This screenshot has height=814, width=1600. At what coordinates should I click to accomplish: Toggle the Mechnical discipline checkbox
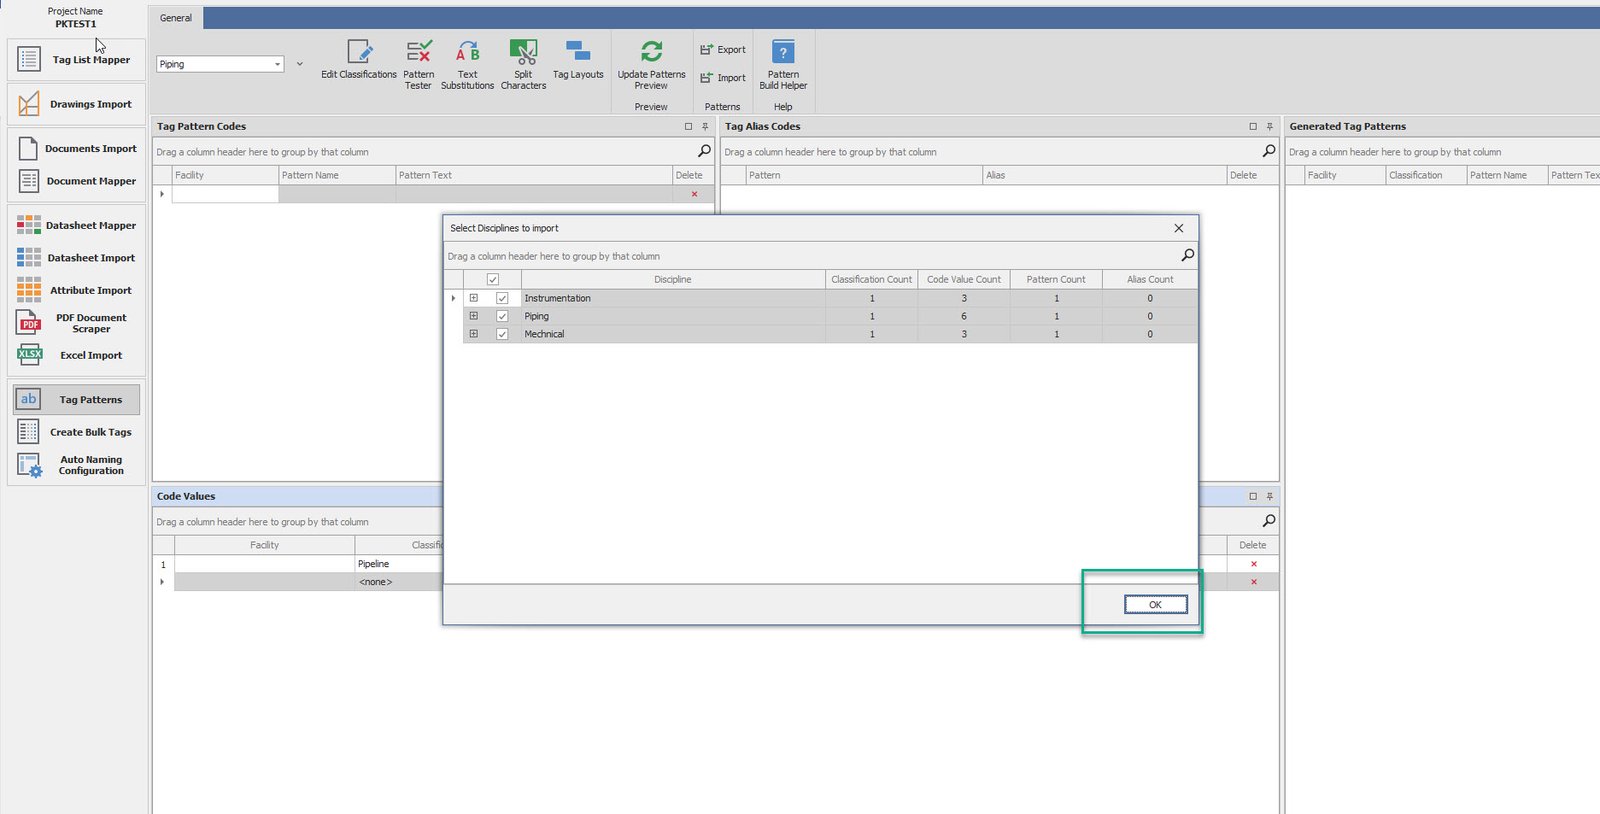[x=502, y=334]
